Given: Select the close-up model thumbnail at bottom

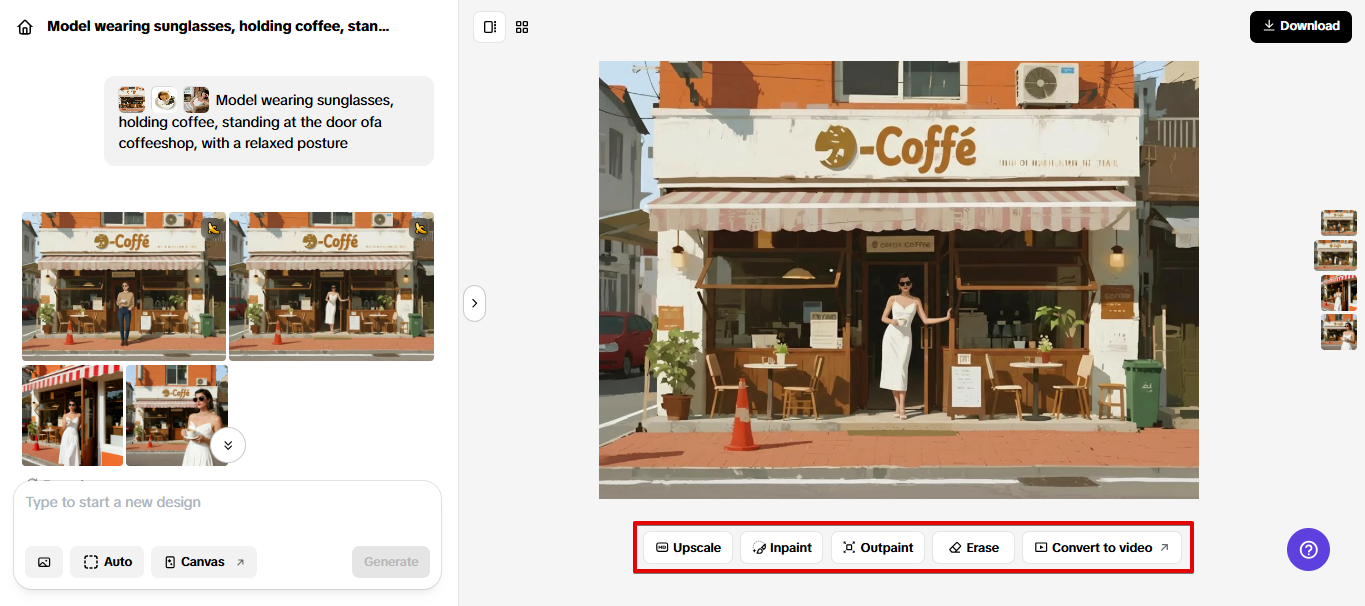Looking at the screenshot, I should (176, 415).
